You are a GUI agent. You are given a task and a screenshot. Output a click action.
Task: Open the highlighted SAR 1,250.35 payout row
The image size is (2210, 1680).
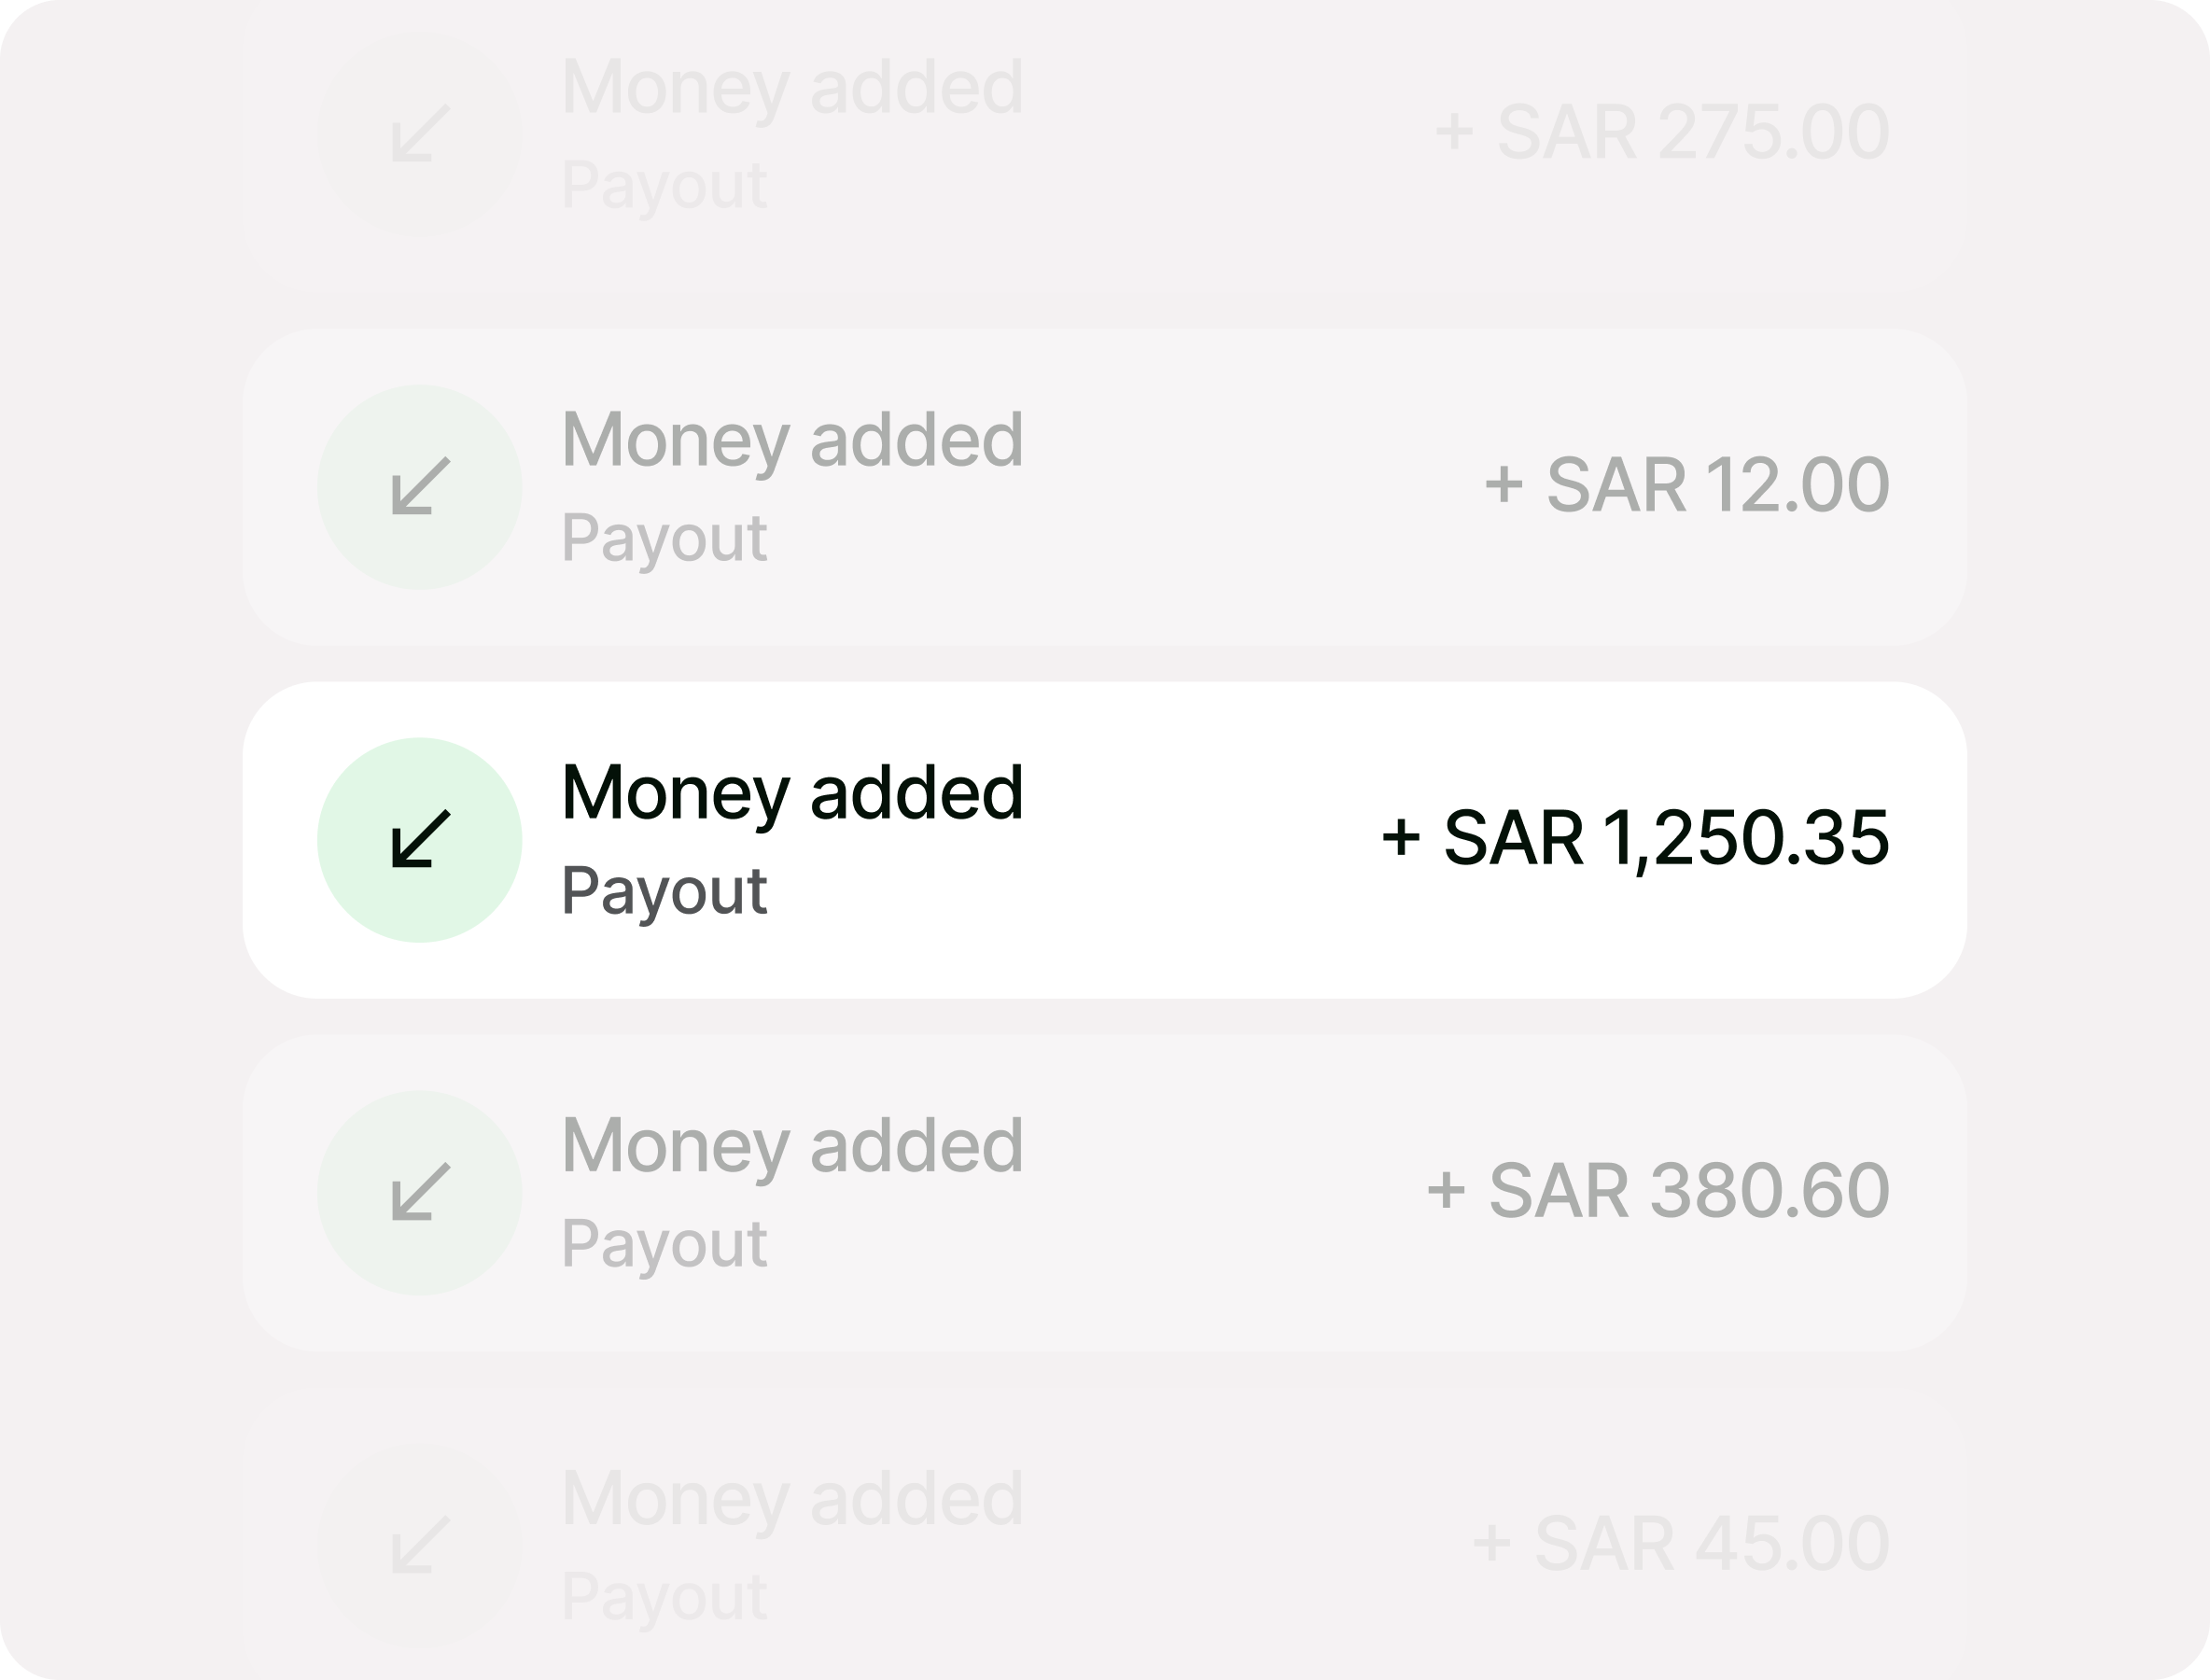tap(1104, 840)
